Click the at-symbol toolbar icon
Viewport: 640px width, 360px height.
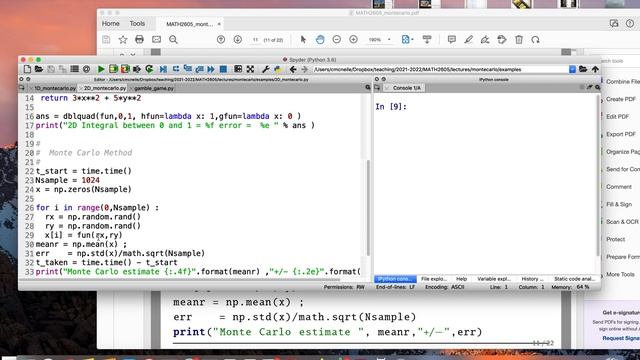pos(86,69)
